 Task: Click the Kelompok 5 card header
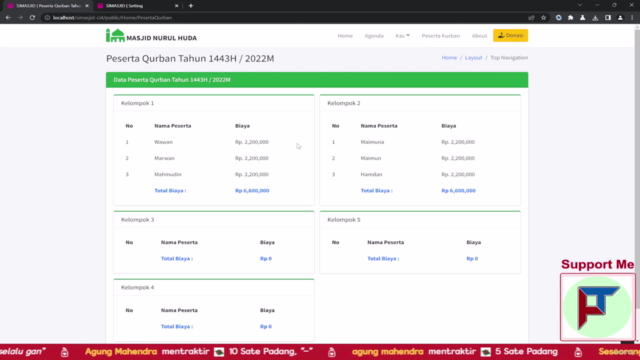[420, 220]
